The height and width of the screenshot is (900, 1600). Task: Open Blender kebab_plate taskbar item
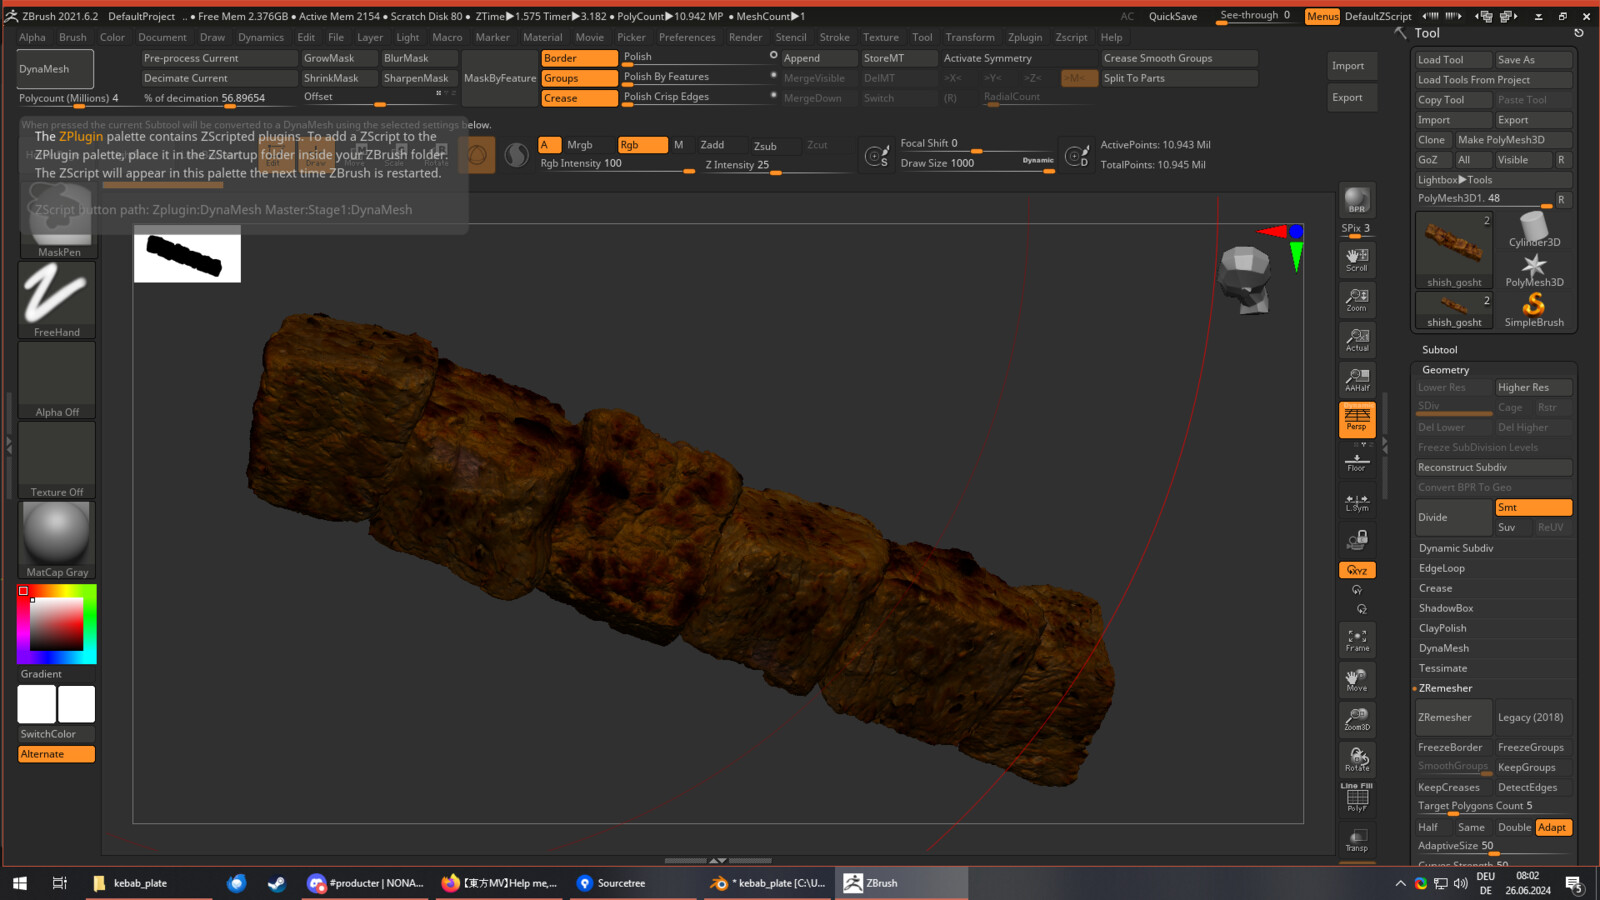769,883
